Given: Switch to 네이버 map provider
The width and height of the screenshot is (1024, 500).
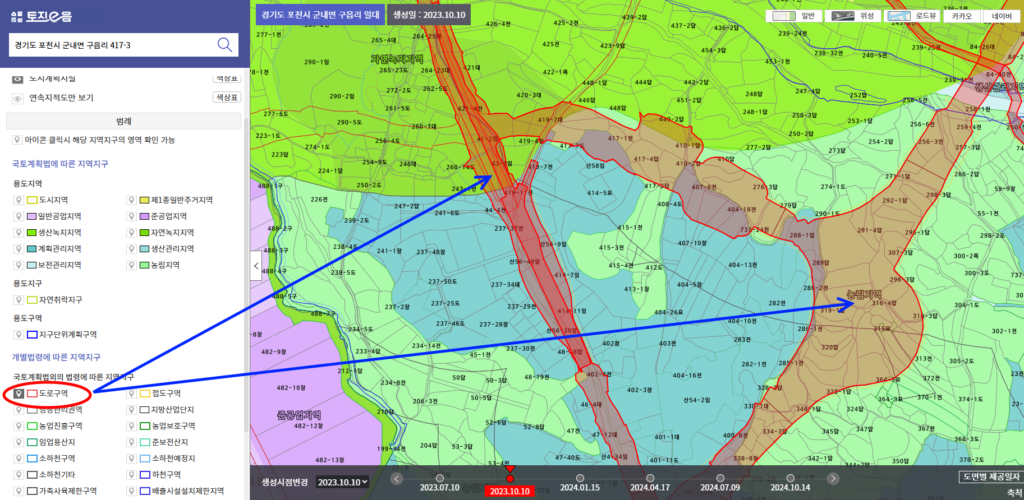Looking at the screenshot, I should (x=1000, y=16).
